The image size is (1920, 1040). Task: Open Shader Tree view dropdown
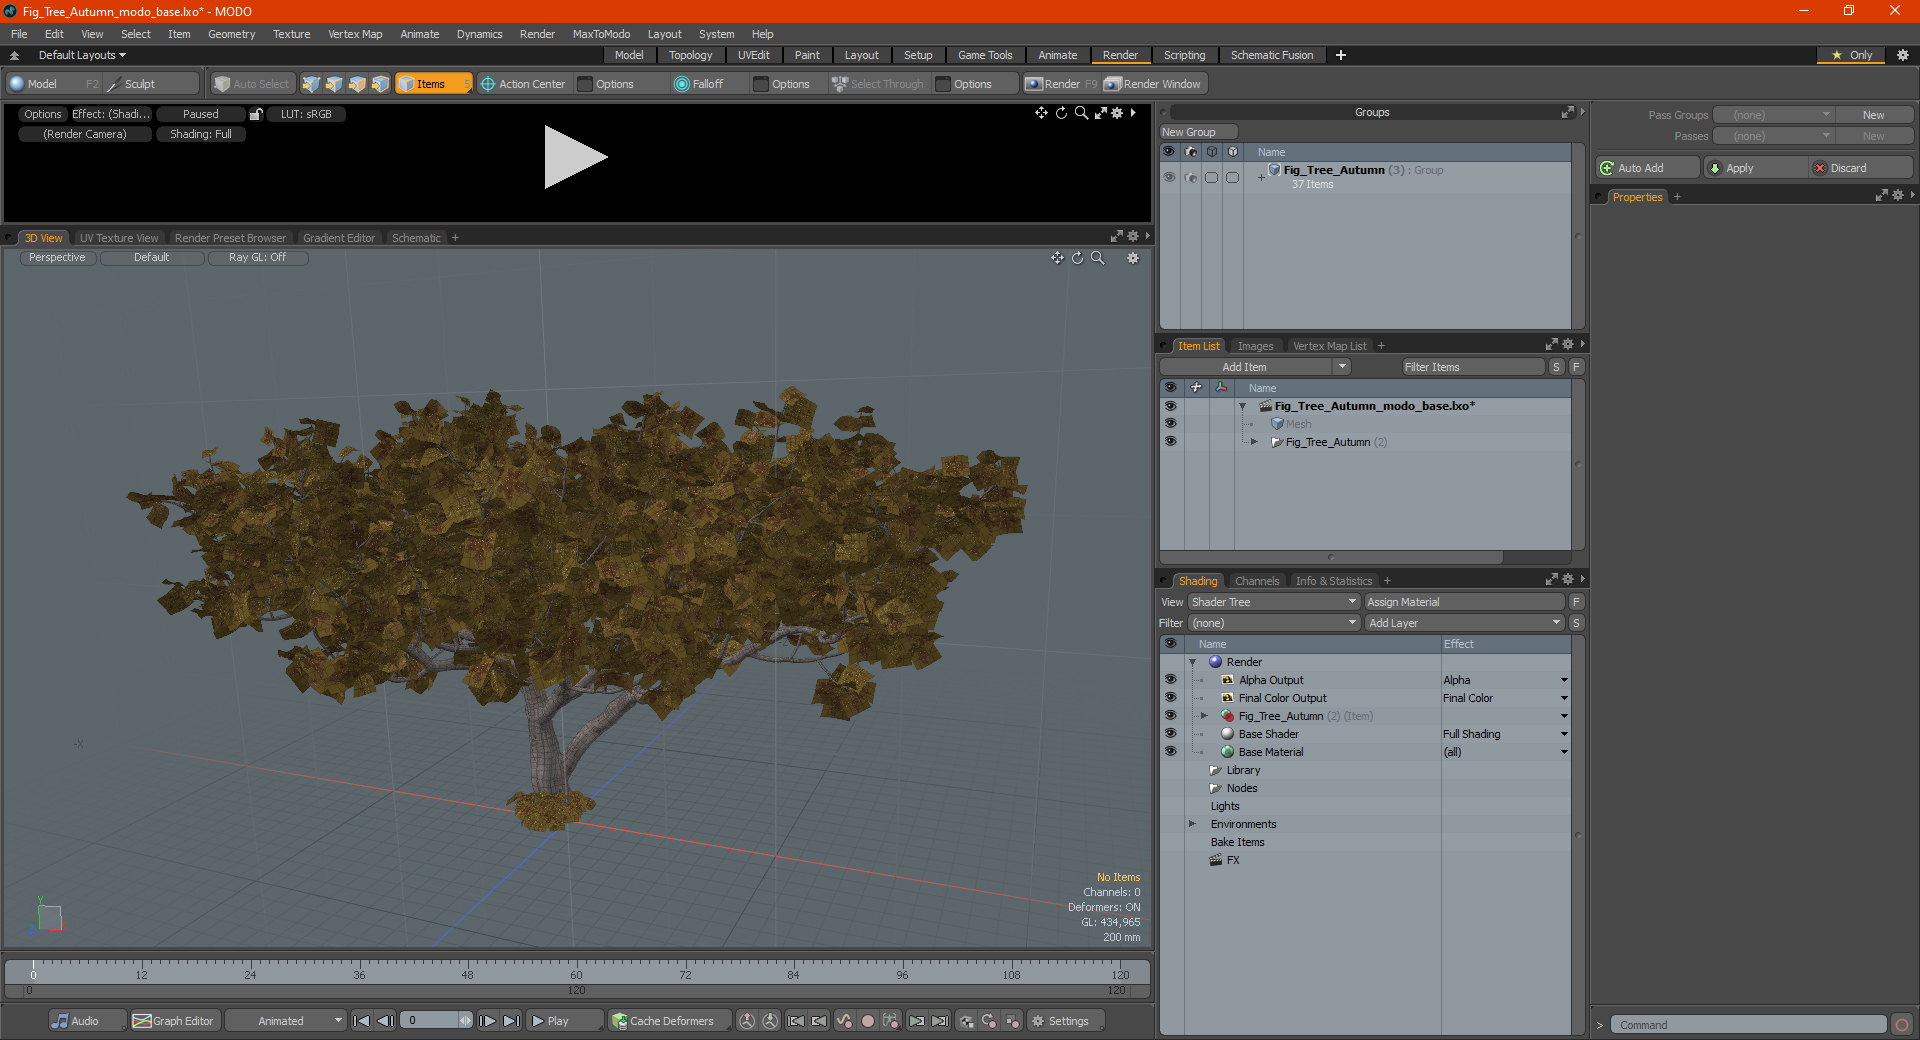[1274, 602]
